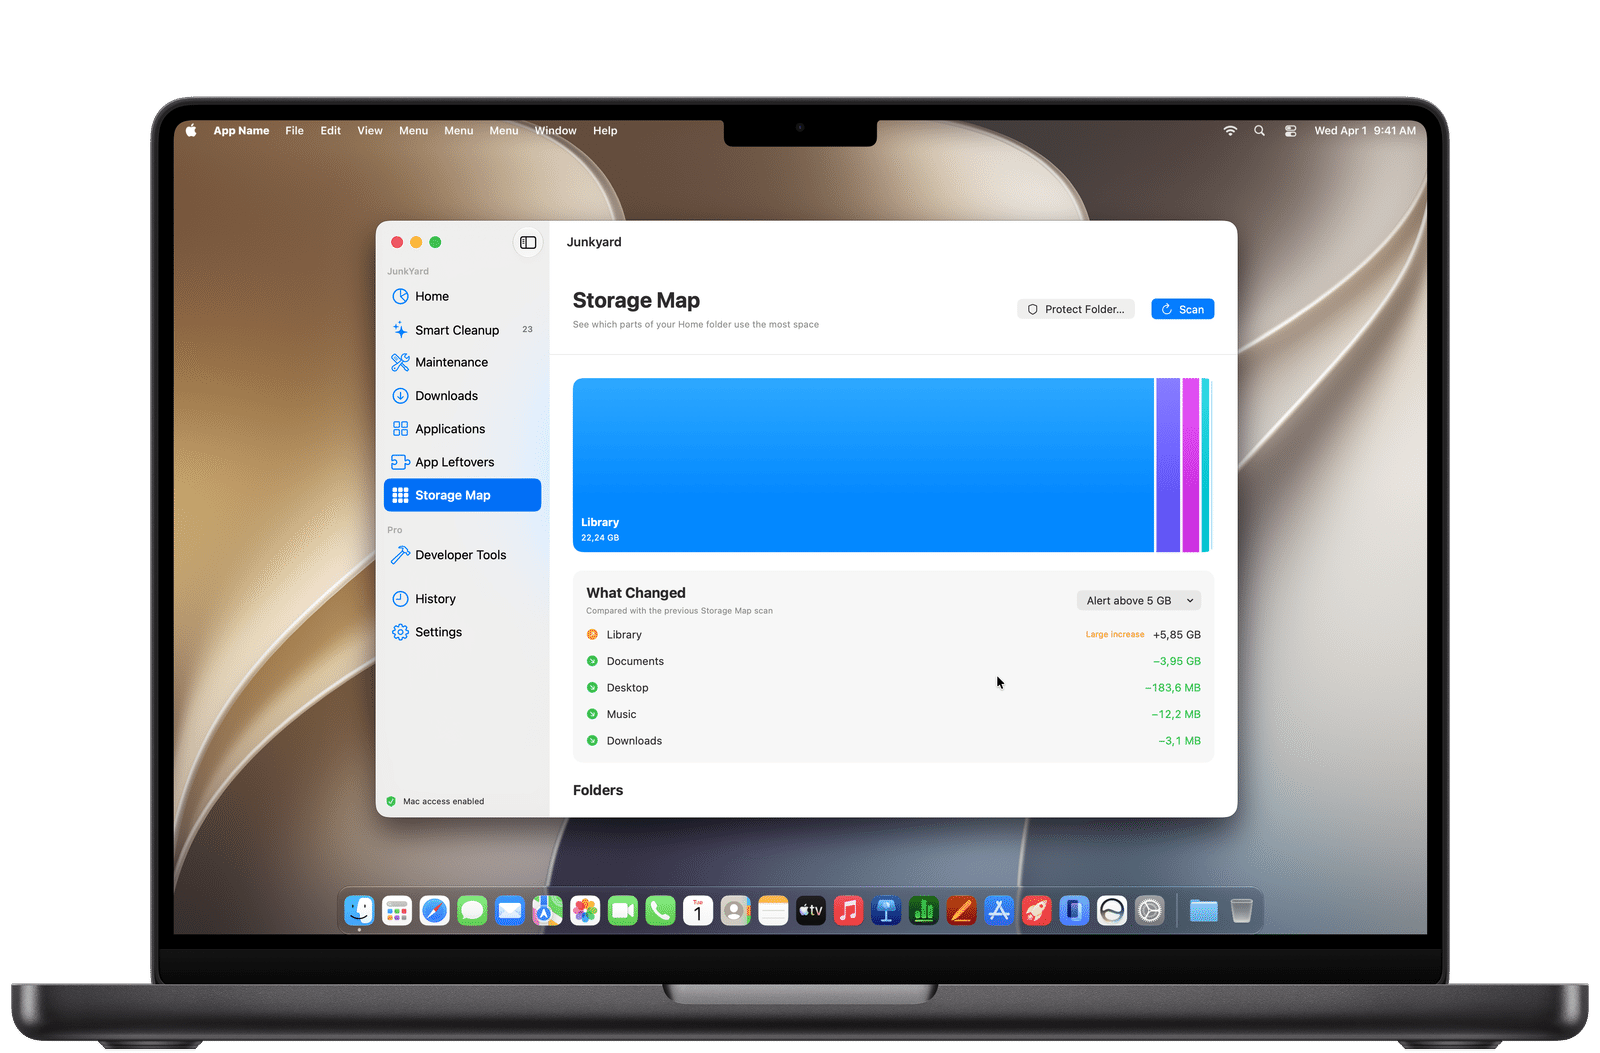Screen dimensions: 1600x1053
Task: Open the File menu
Action: pos(294,131)
